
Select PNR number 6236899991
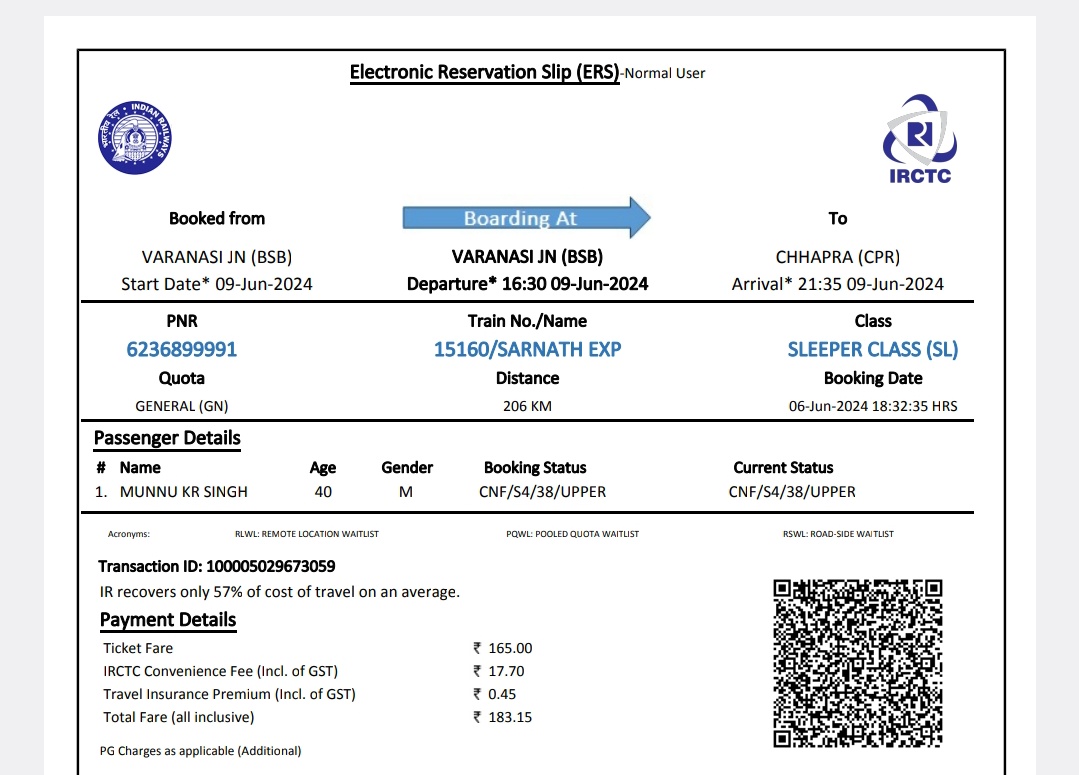pyautogui.click(x=182, y=350)
